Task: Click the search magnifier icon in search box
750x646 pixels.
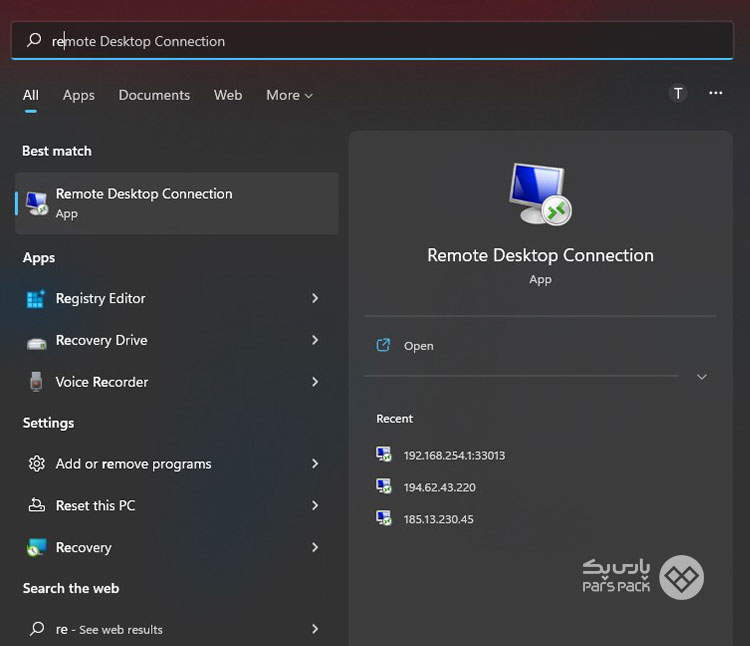Action: (x=34, y=40)
